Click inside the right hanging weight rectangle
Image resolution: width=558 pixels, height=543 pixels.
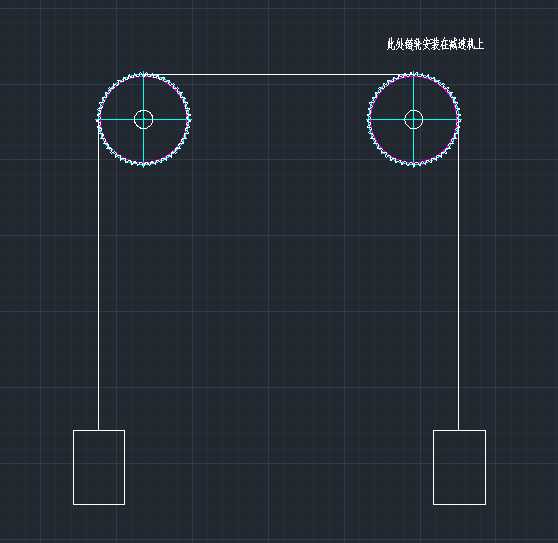(x=459, y=468)
